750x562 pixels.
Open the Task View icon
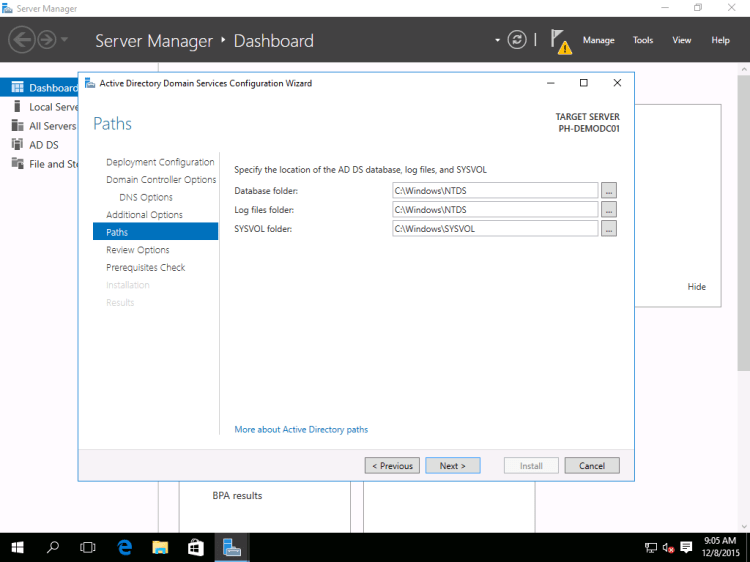coord(88,547)
